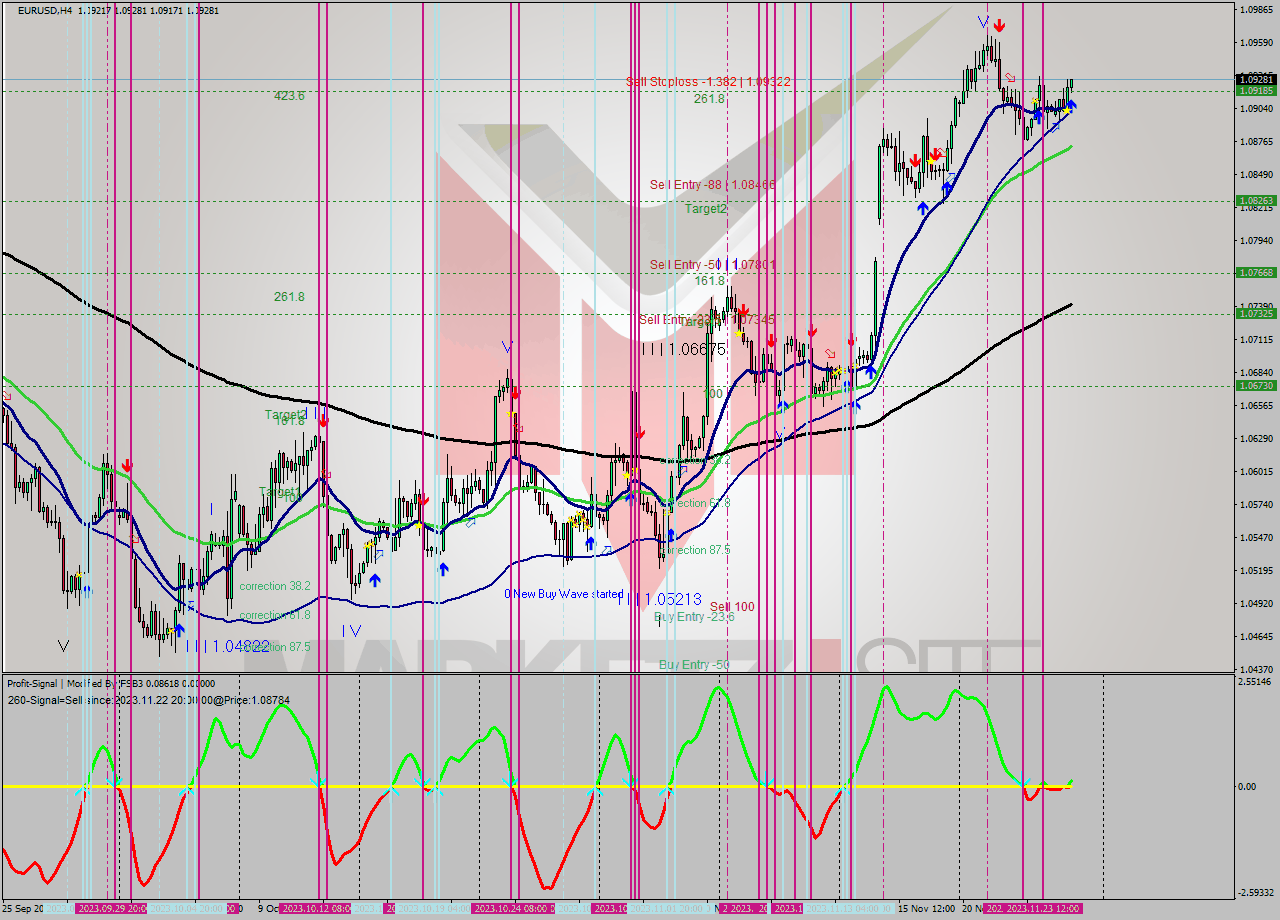This screenshot has width=1280, height=920.
Task: Click the 1.05470 price axis value
Action: (1256, 538)
